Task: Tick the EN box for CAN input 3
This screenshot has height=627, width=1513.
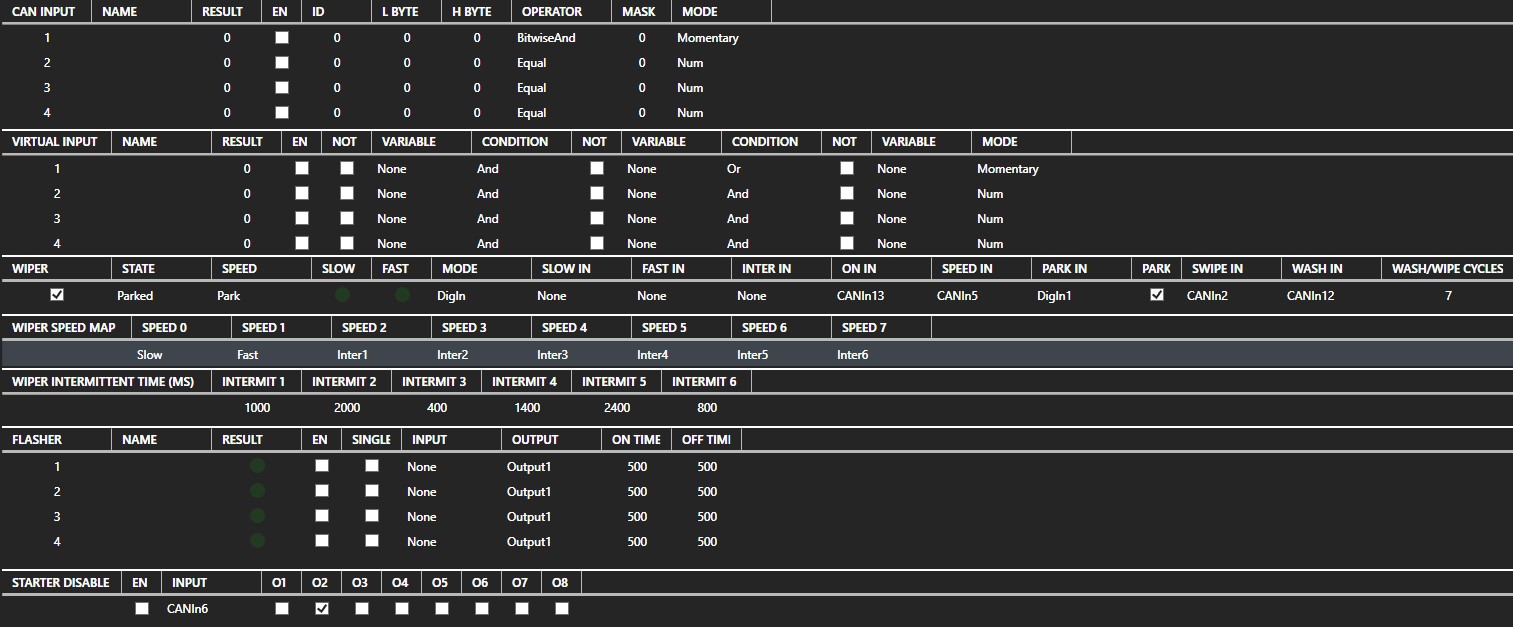Action: 282,87
